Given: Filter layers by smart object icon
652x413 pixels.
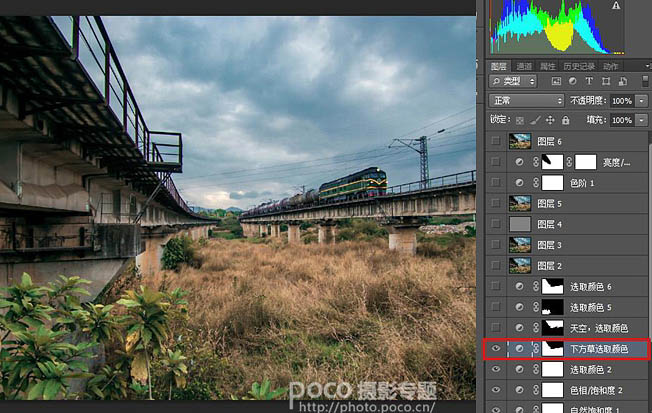Looking at the screenshot, I should [x=622, y=81].
